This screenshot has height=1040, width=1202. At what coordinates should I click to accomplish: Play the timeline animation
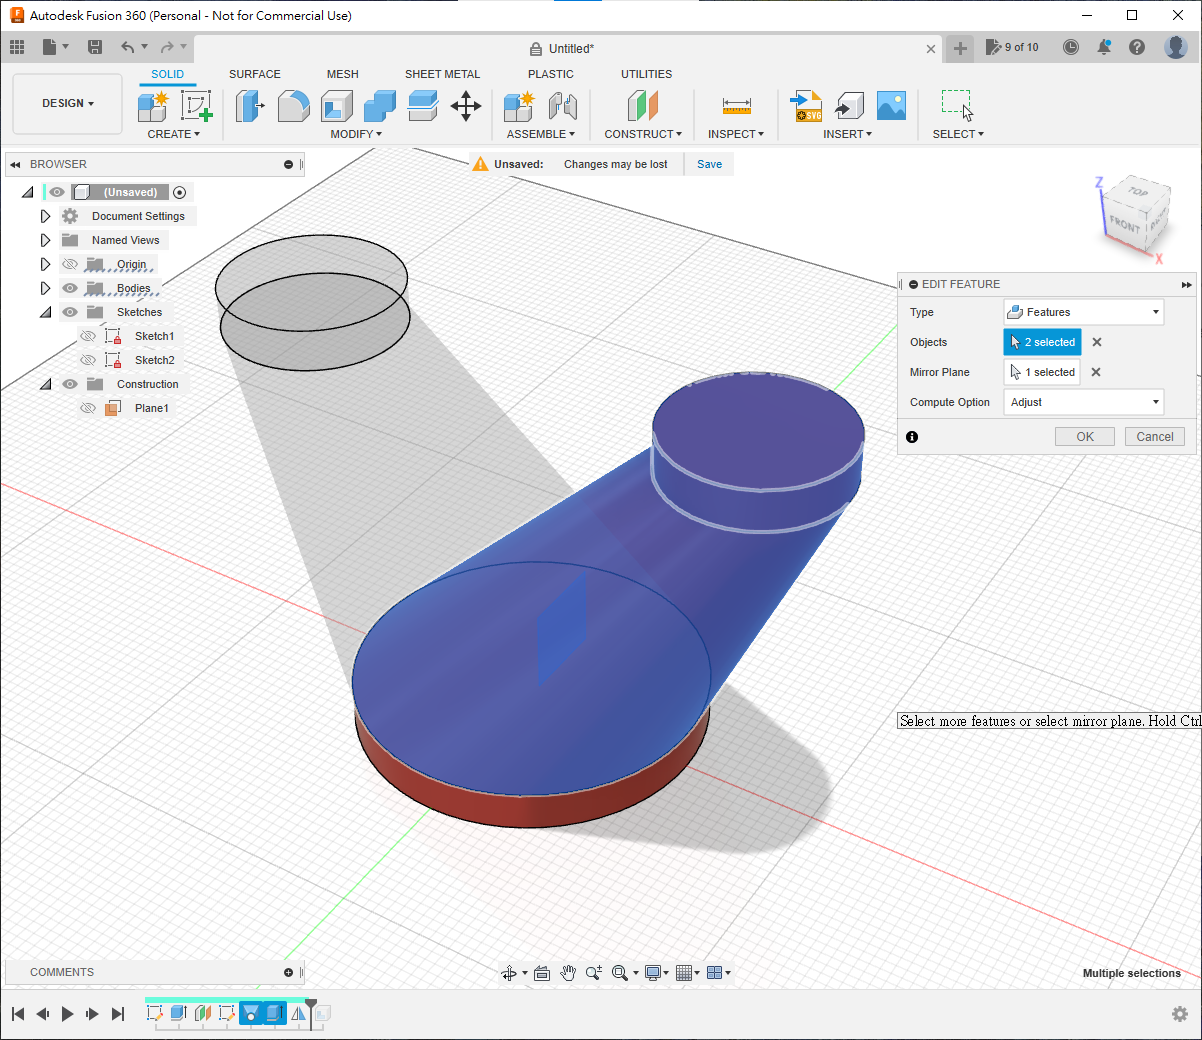[67, 1014]
